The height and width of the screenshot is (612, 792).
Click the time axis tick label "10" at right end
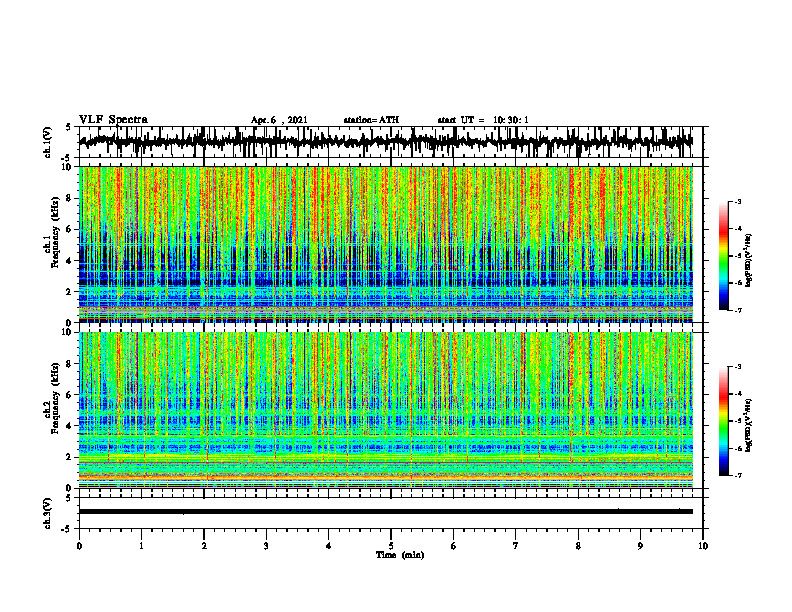click(703, 546)
